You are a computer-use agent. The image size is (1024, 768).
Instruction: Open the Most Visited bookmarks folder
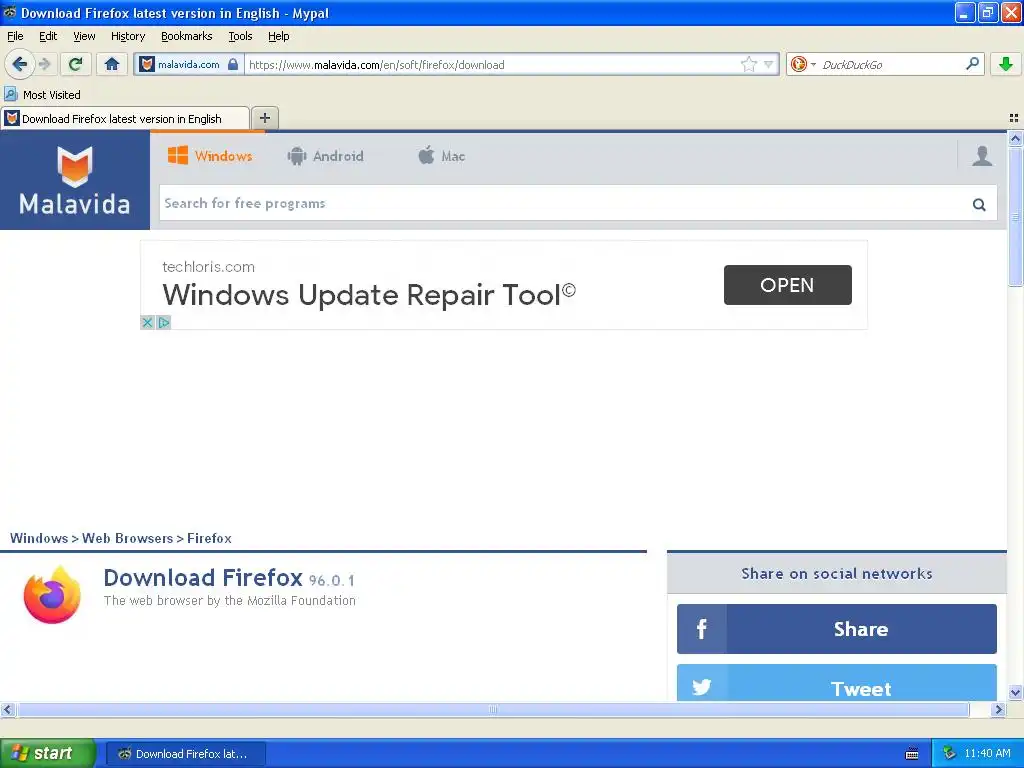43,95
